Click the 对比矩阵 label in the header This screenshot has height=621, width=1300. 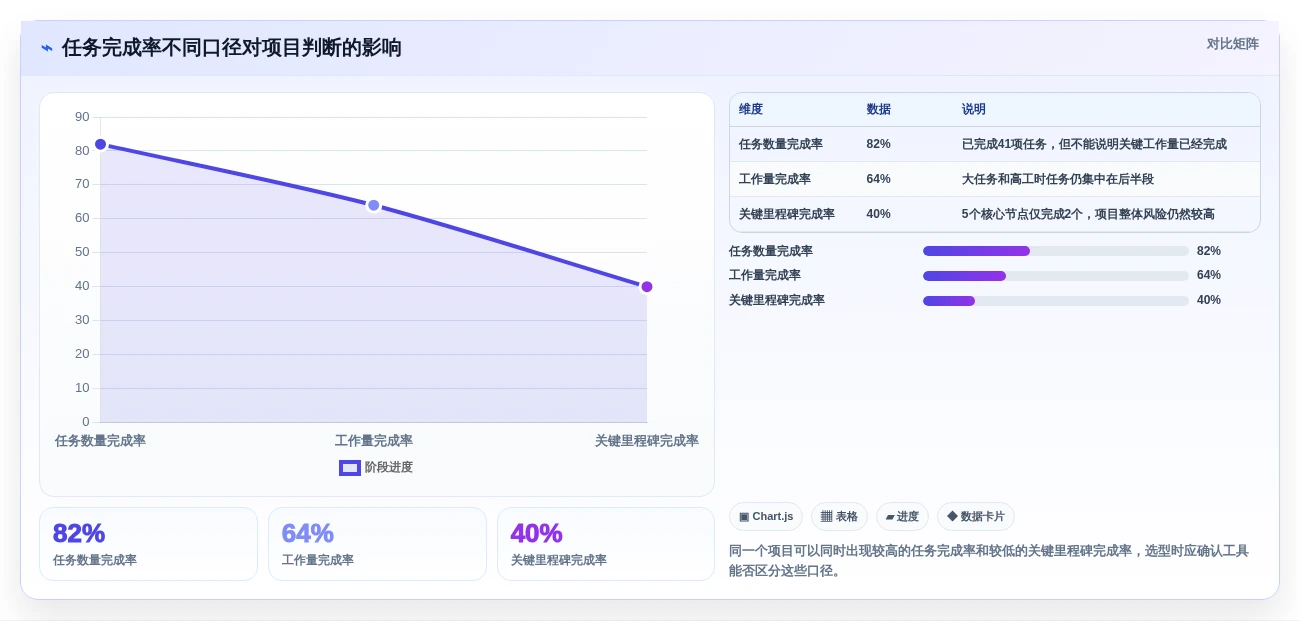click(1232, 44)
